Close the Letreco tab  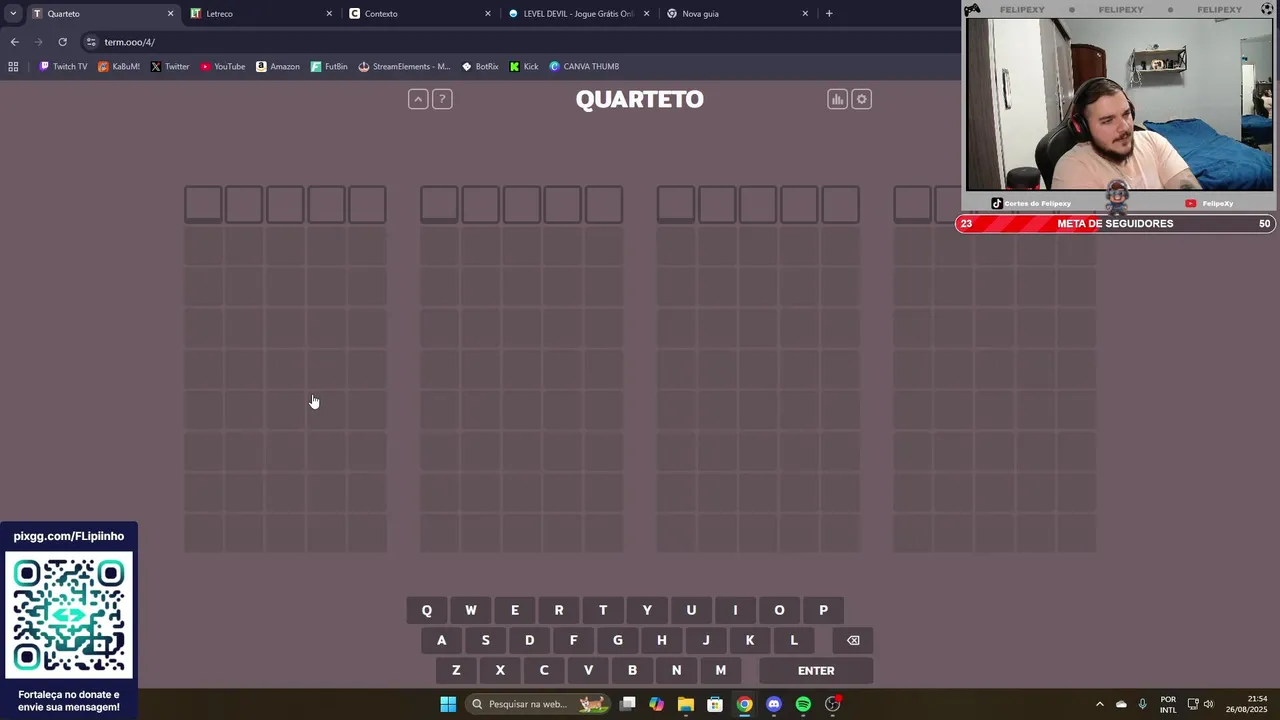[329, 14]
